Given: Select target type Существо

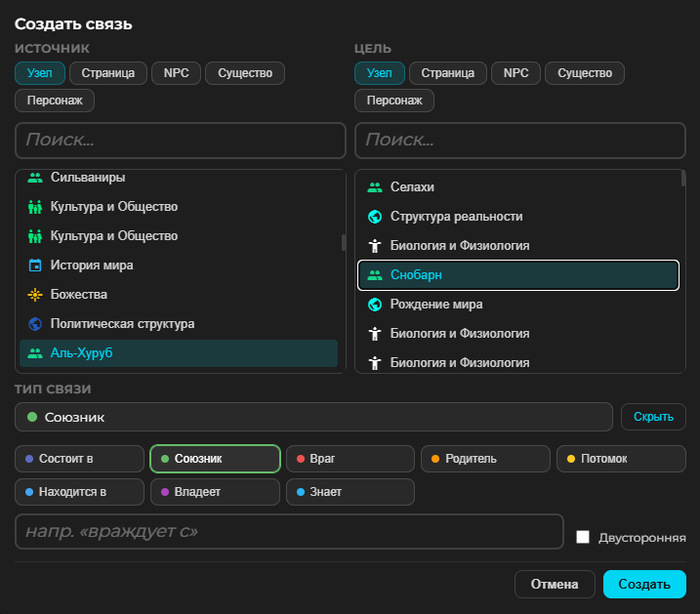Looking at the screenshot, I should (x=585, y=73).
